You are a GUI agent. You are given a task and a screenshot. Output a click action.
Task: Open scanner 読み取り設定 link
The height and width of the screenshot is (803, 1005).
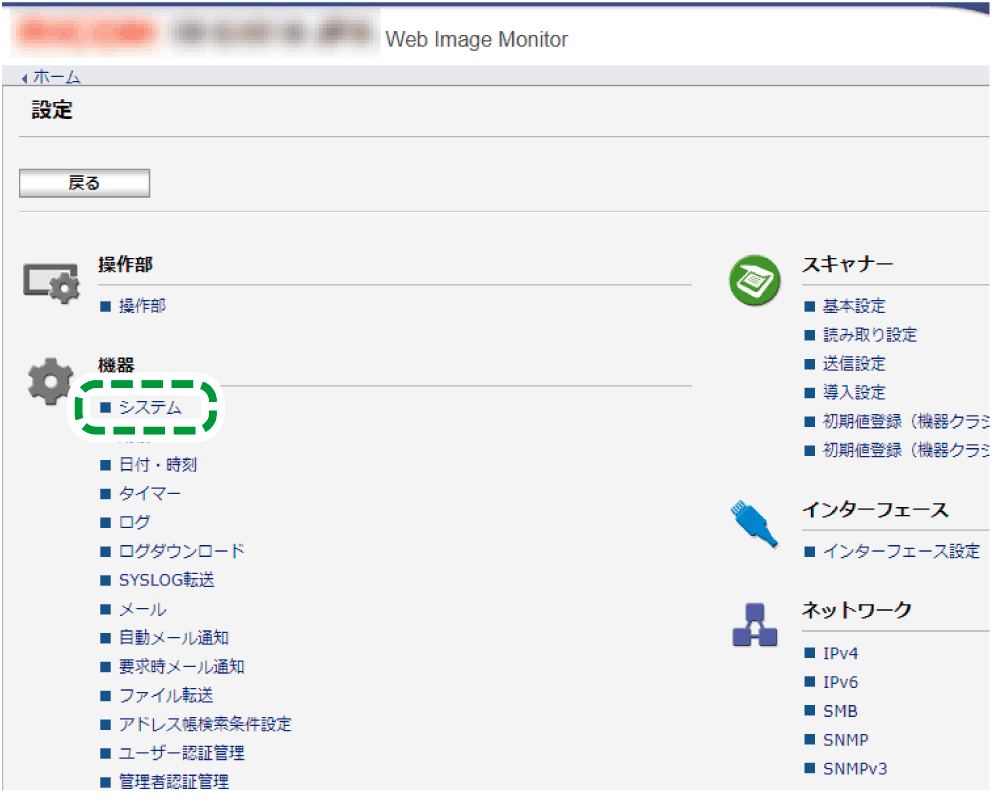869,335
